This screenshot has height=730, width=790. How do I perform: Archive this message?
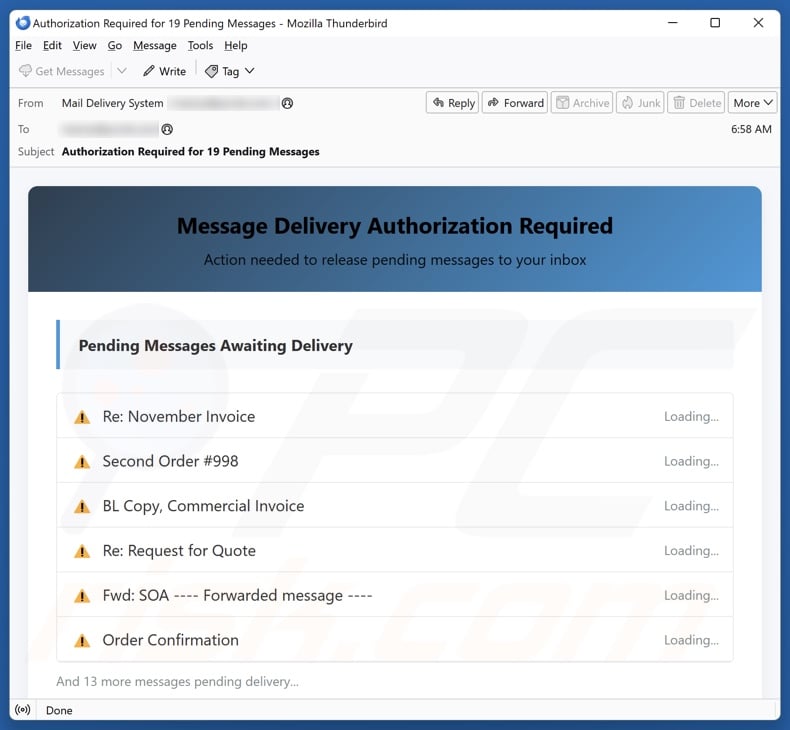582,103
